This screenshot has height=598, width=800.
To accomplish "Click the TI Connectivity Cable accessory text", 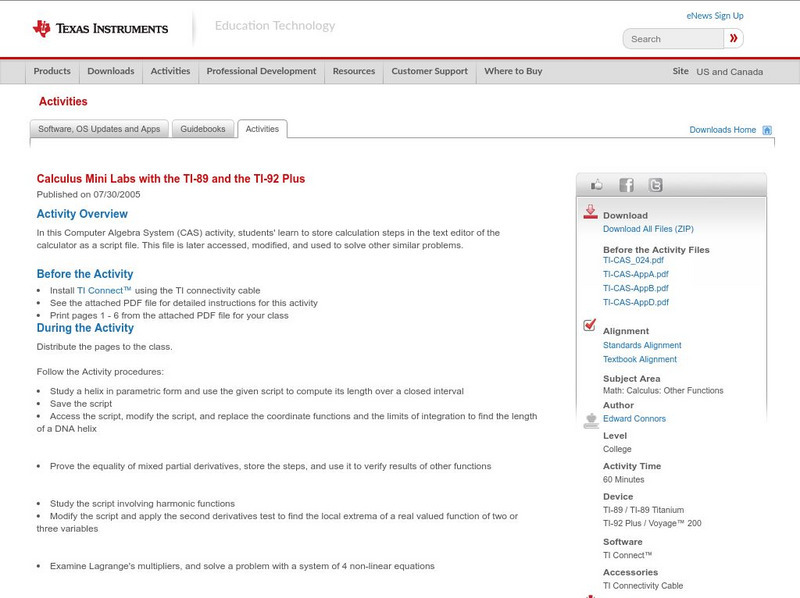I will pyautogui.click(x=643, y=586).
